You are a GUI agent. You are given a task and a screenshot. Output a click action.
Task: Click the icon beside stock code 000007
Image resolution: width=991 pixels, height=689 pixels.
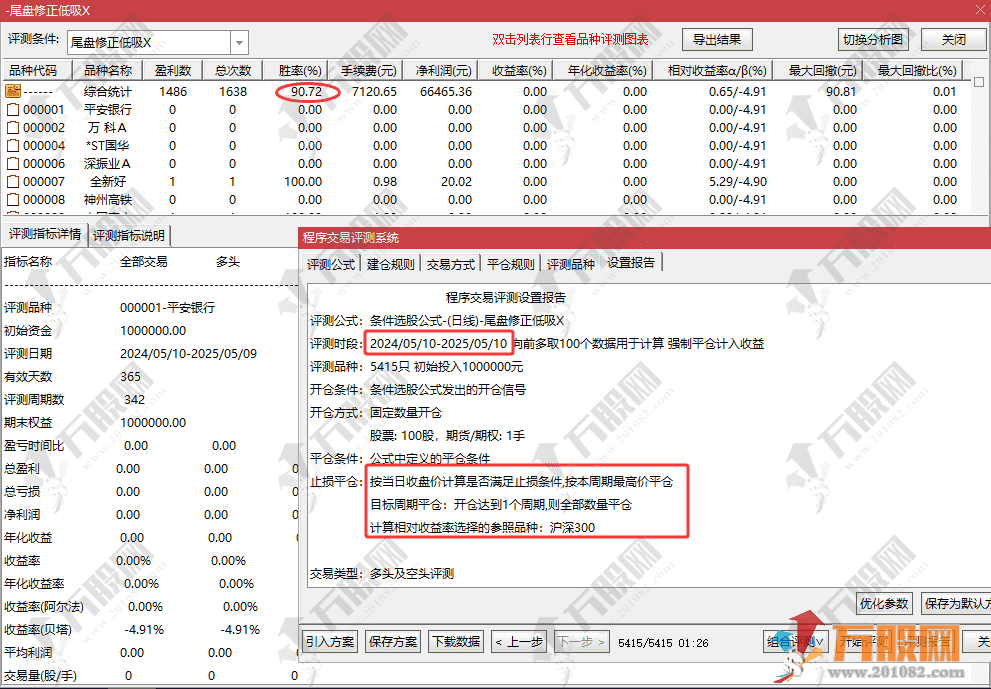pos(13,181)
